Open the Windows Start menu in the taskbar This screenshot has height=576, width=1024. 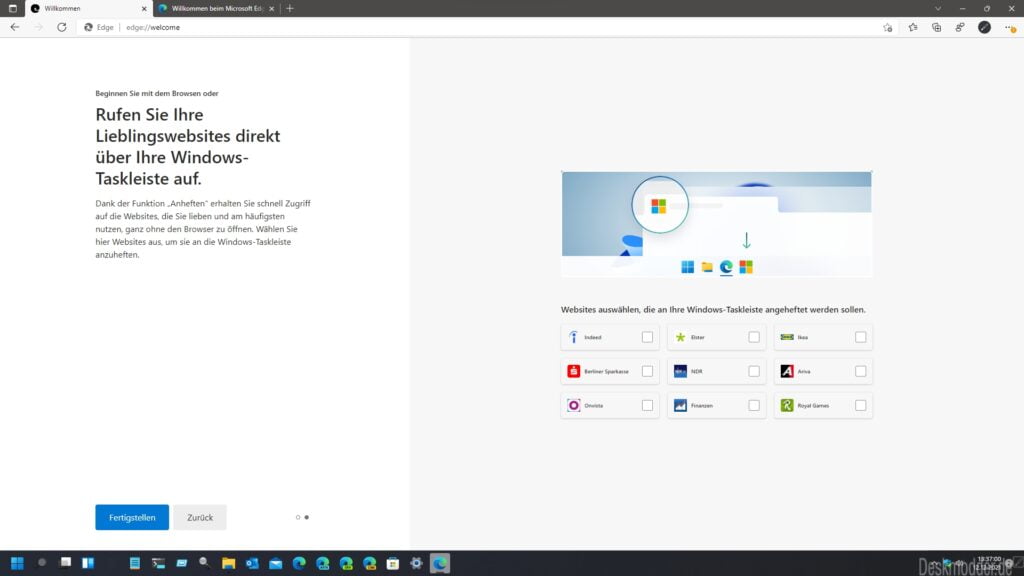click(17, 563)
